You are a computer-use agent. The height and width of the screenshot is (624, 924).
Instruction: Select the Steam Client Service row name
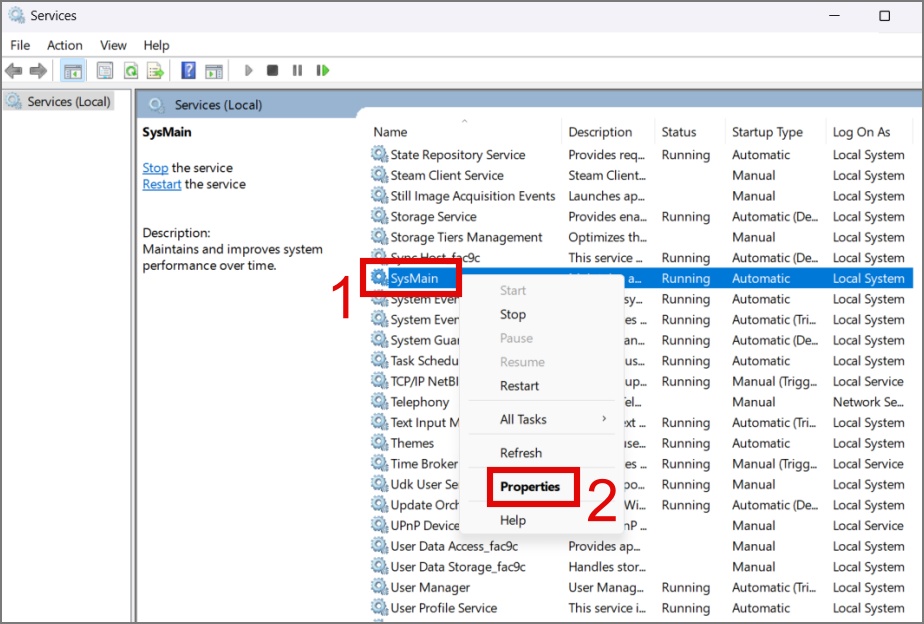pyautogui.click(x=447, y=175)
